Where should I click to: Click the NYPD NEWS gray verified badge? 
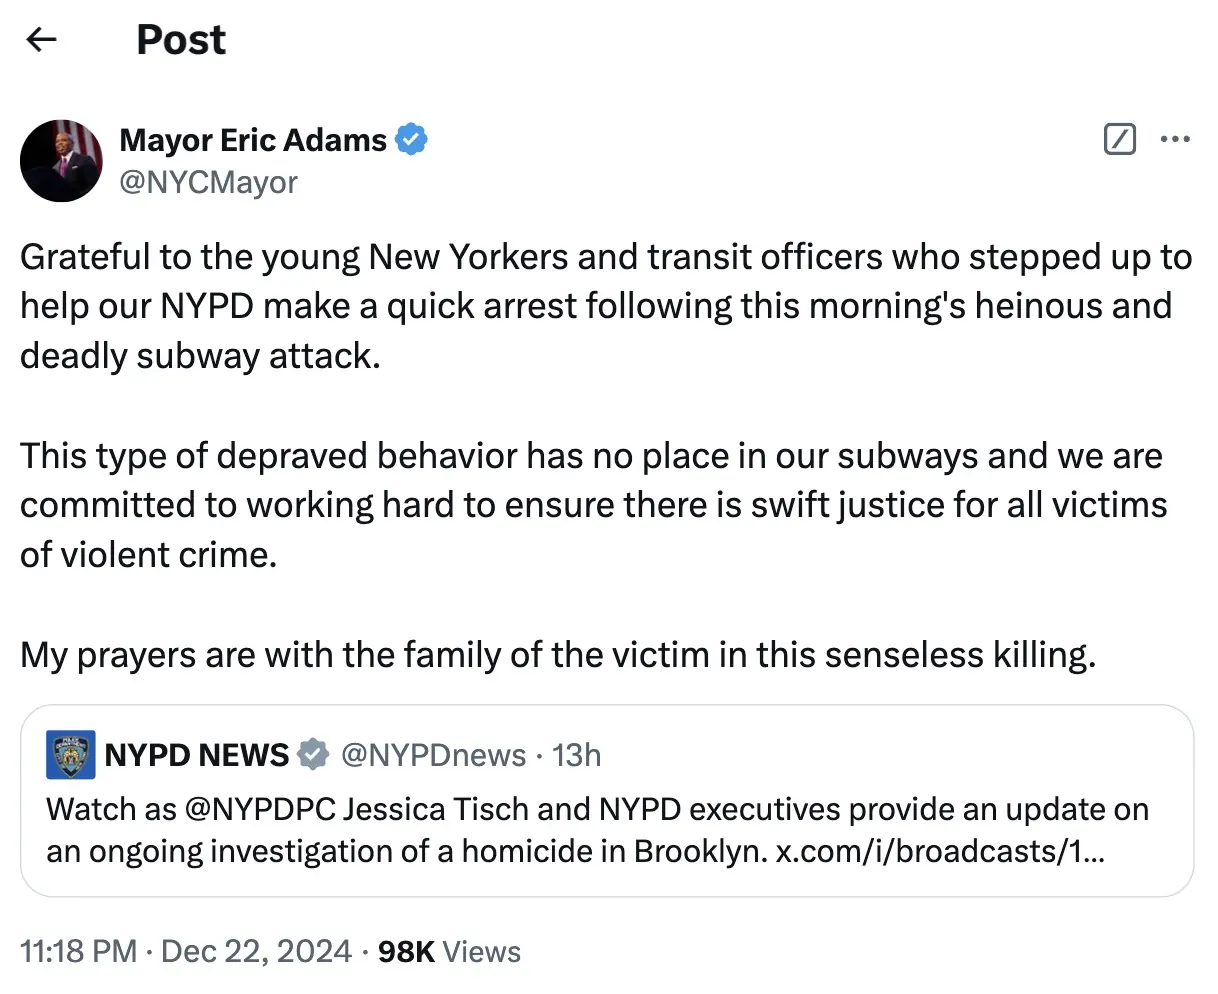pyautogui.click(x=313, y=755)
